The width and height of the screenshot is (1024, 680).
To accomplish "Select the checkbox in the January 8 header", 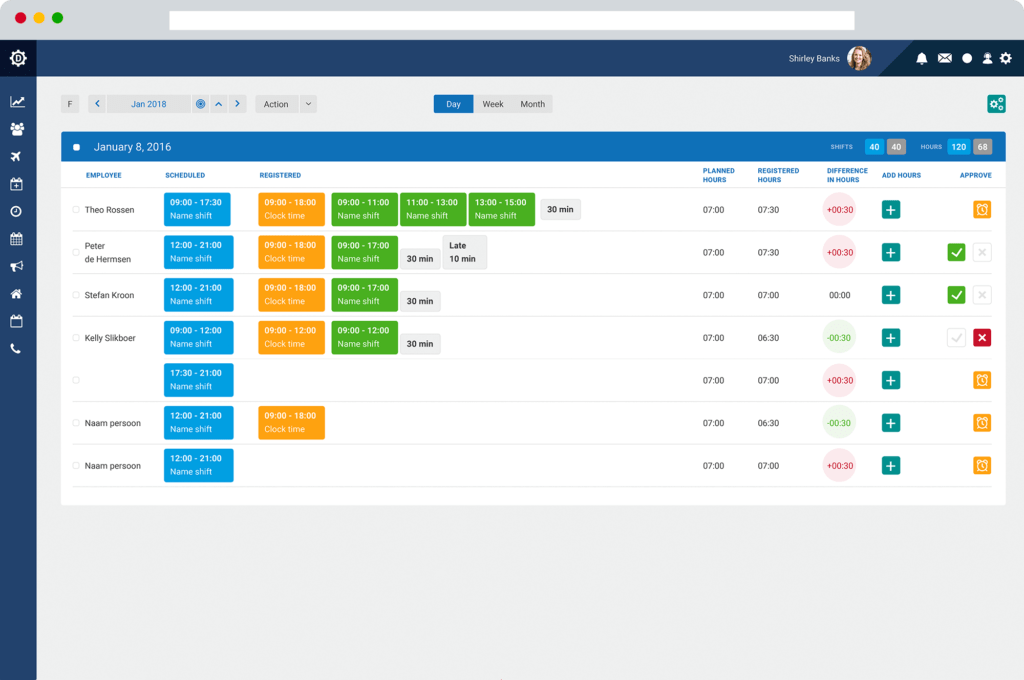I will 77,146.
